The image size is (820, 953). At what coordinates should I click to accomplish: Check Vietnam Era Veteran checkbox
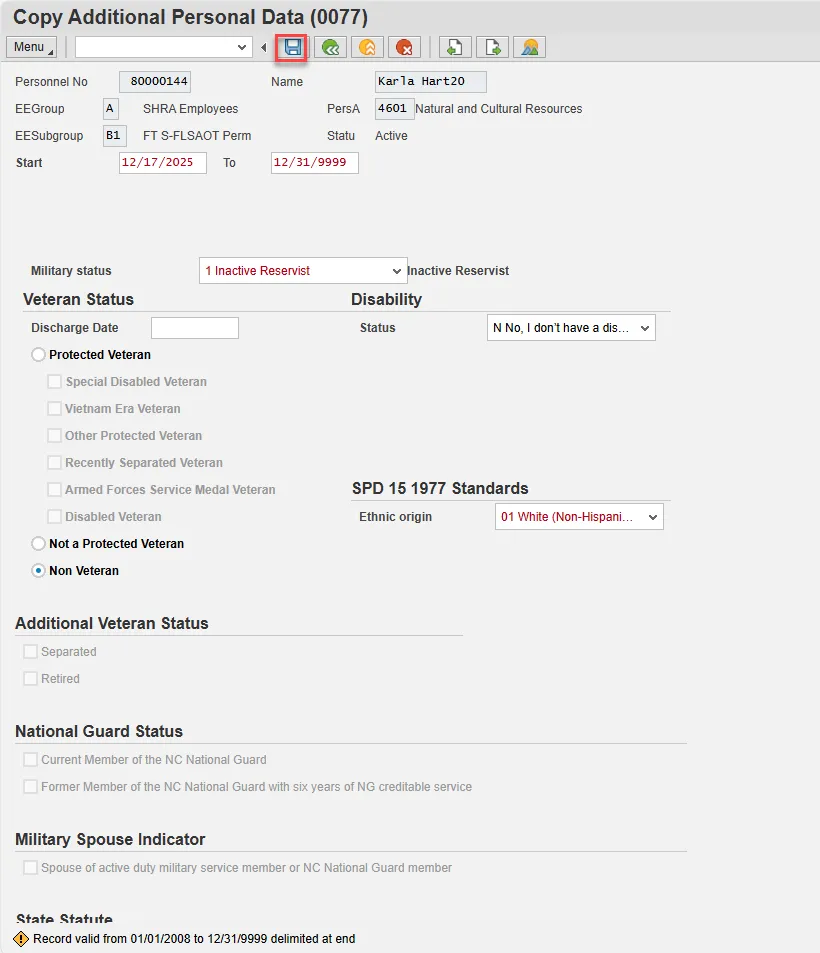tap(55, 408)
